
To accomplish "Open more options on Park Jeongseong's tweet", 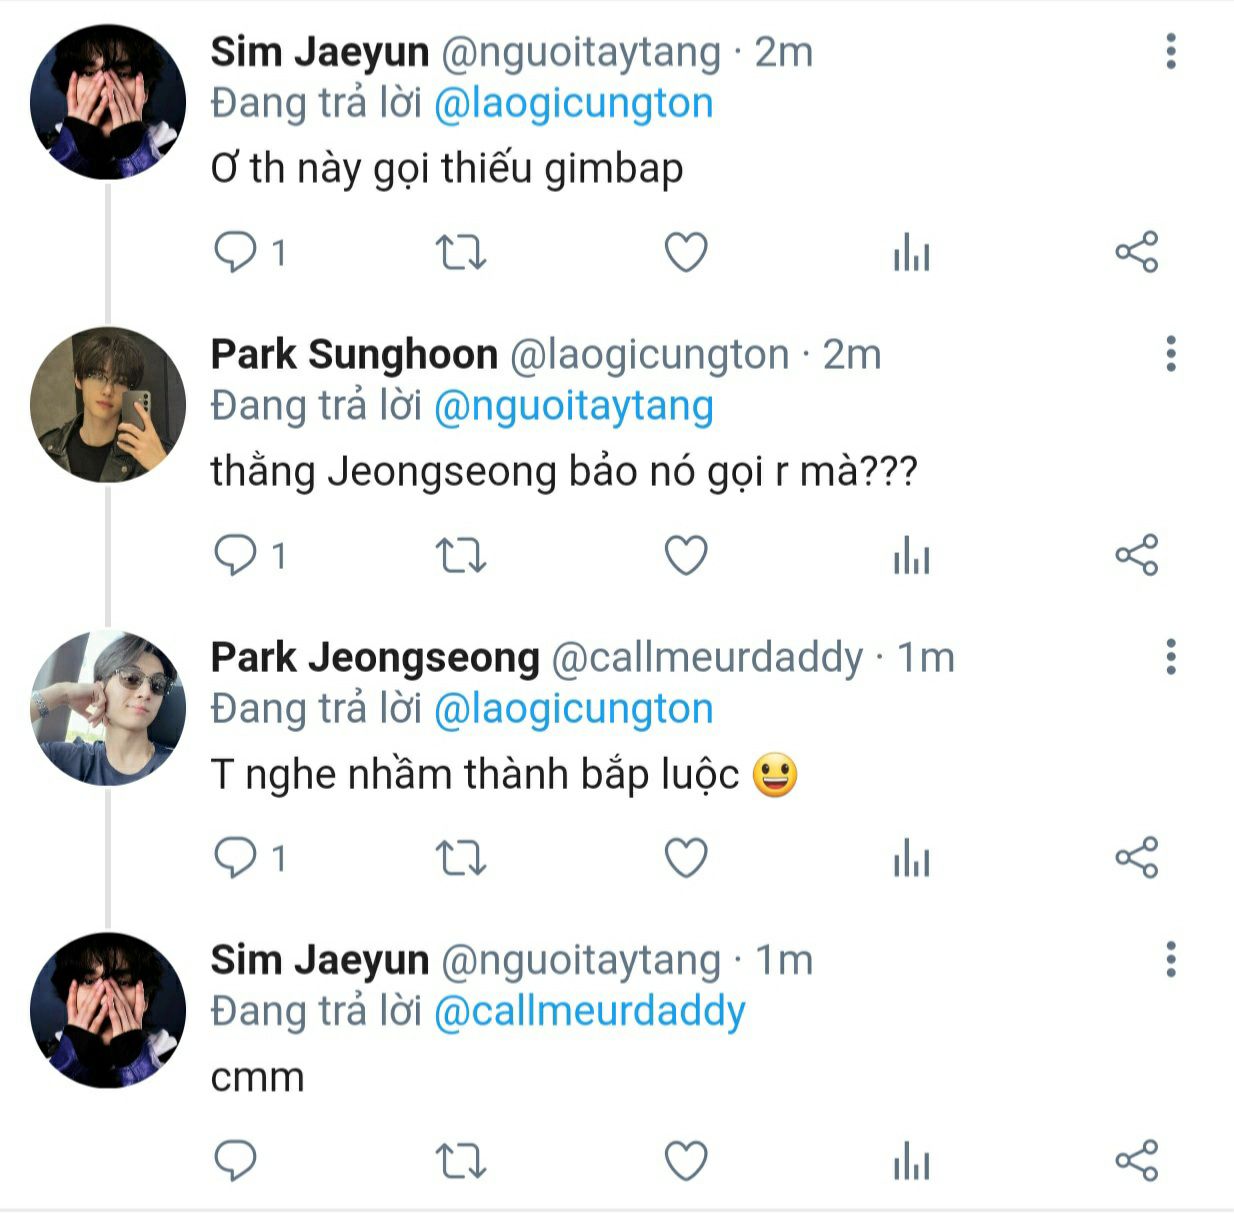I will click(x=1171, y=657).
